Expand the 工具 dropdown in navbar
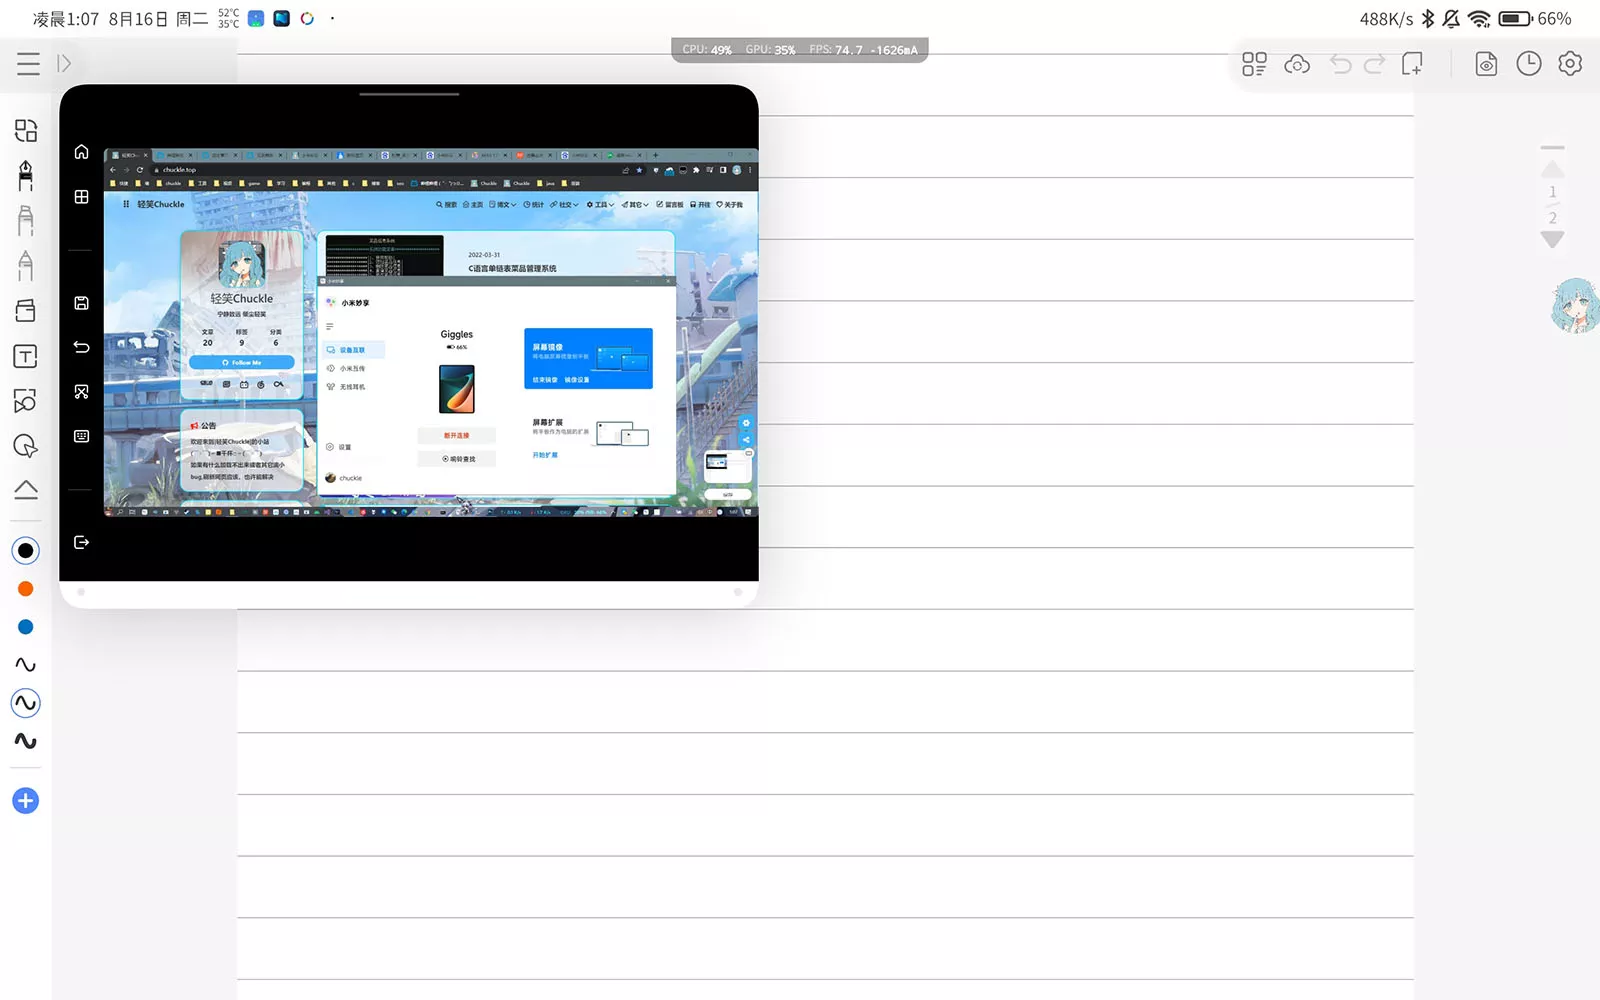The width and height of the screenshot is (1600, 1000). click(x=600, y=204)
